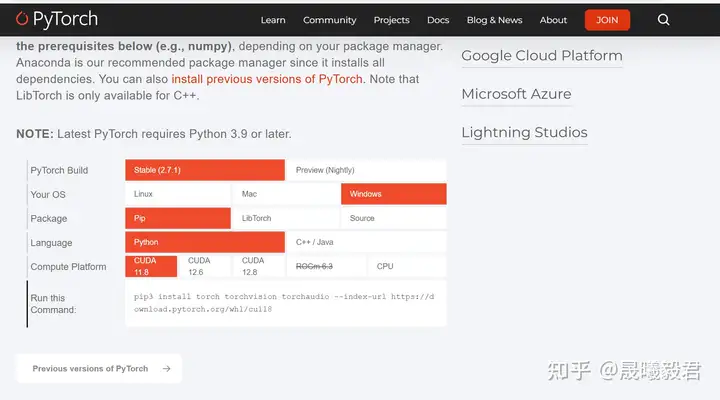This screenshot has width=720, height=400.
Task: Select CUDA 12.8 compute platform
Action: point(259,266)
